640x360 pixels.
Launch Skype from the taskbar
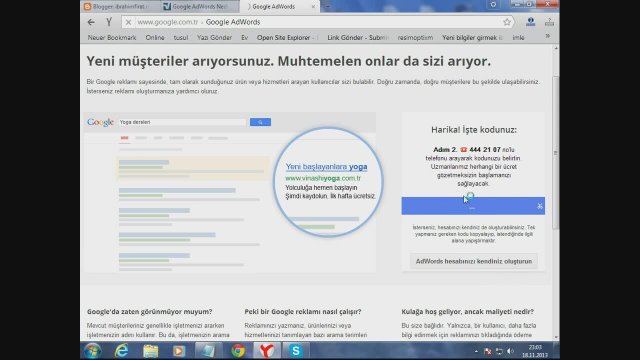click(x=296, y=351)
